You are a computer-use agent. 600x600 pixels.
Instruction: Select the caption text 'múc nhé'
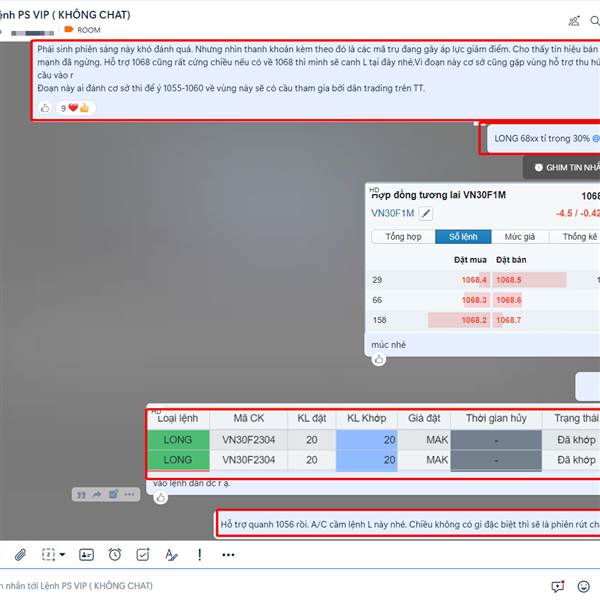pos(388,345)
